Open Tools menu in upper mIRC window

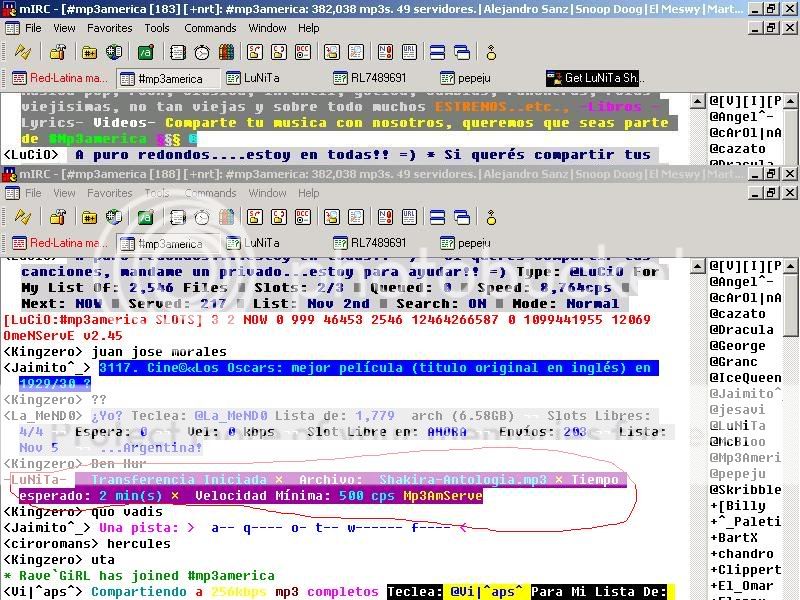pos(157,28)
